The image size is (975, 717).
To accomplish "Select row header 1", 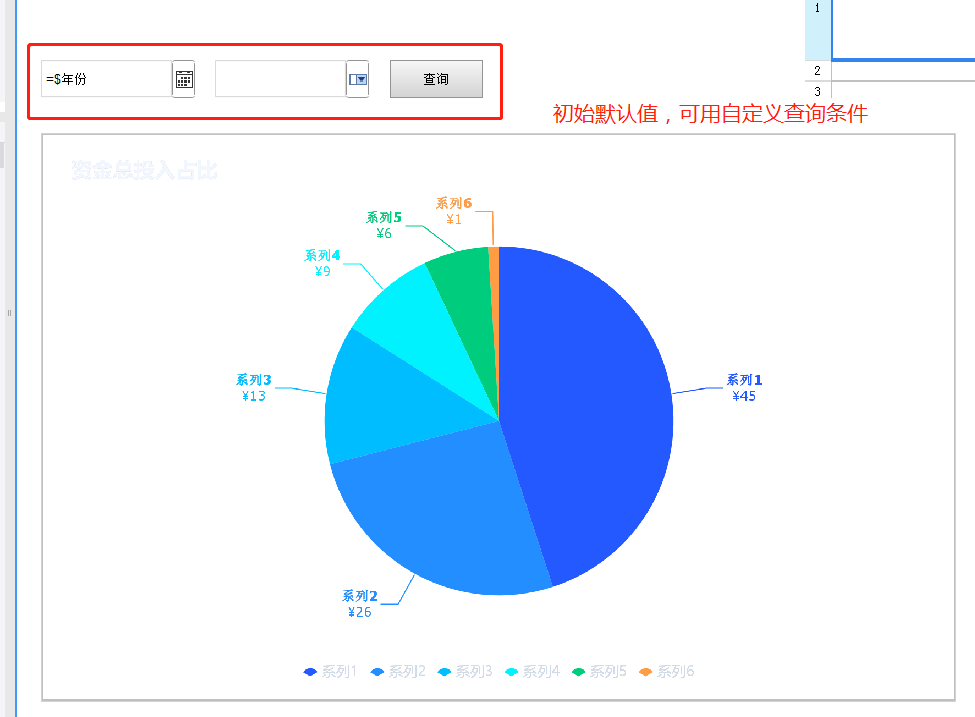I will coord(818,28).
